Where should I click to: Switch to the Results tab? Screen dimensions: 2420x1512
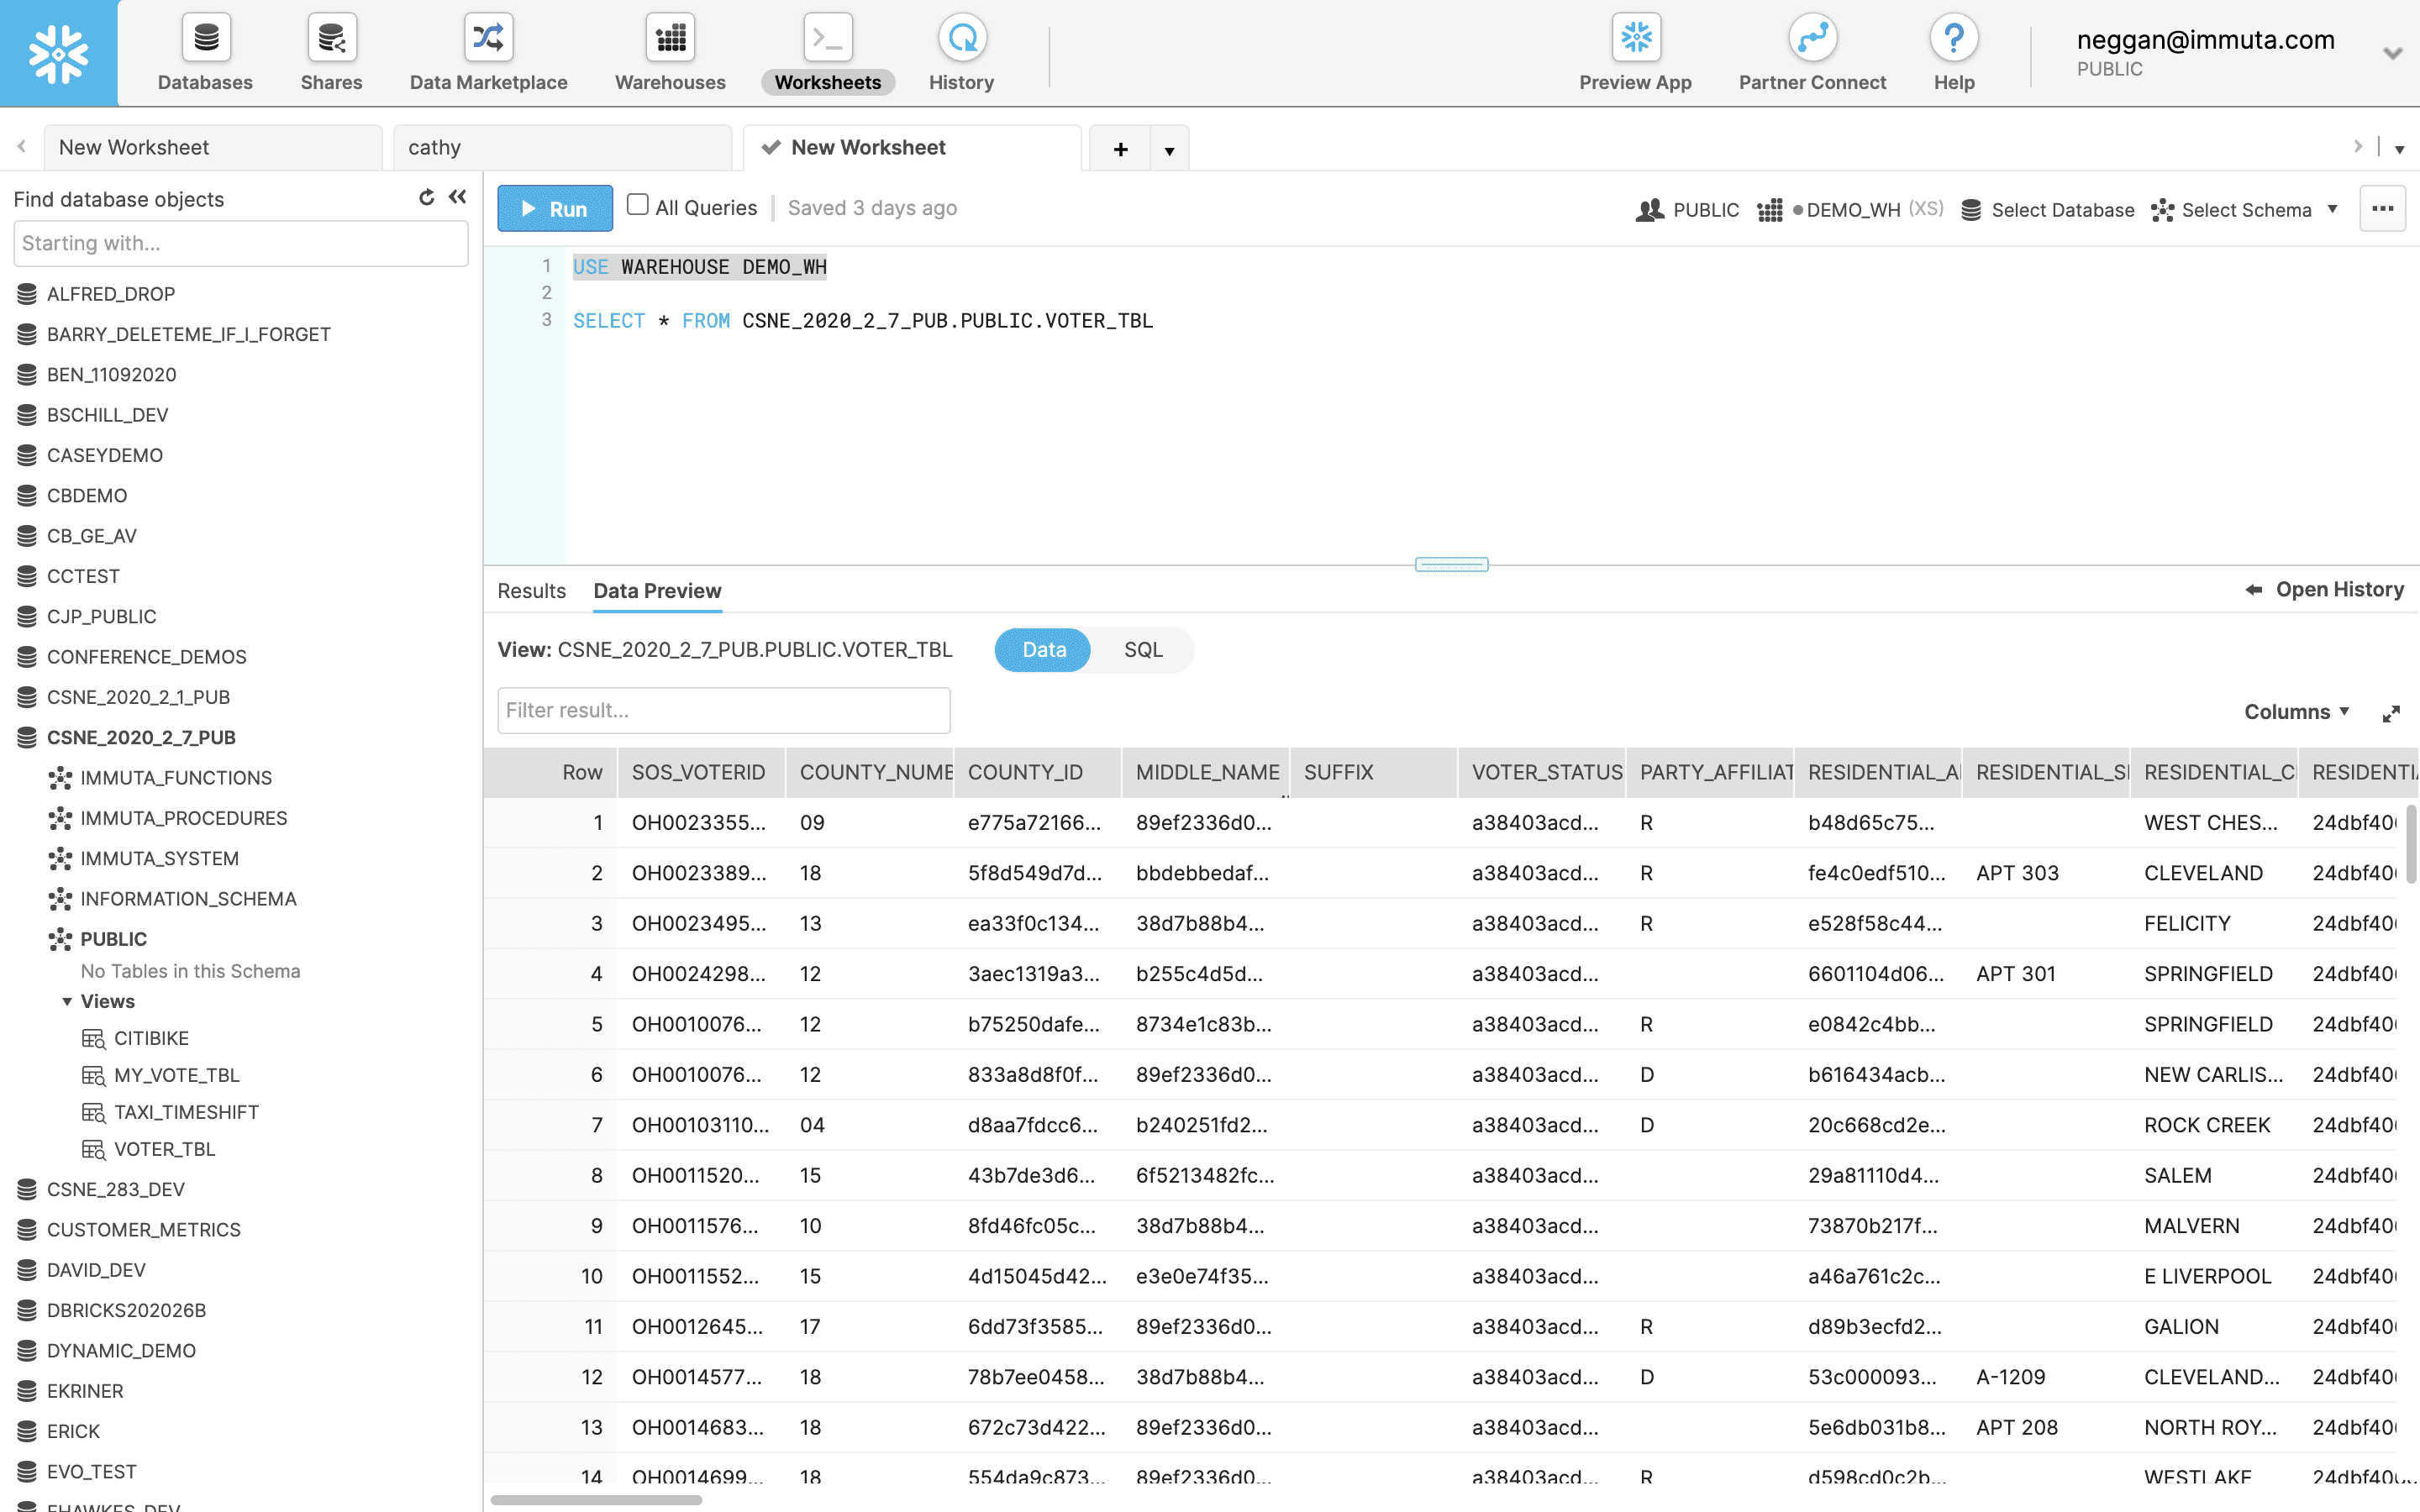pos(531,590)
